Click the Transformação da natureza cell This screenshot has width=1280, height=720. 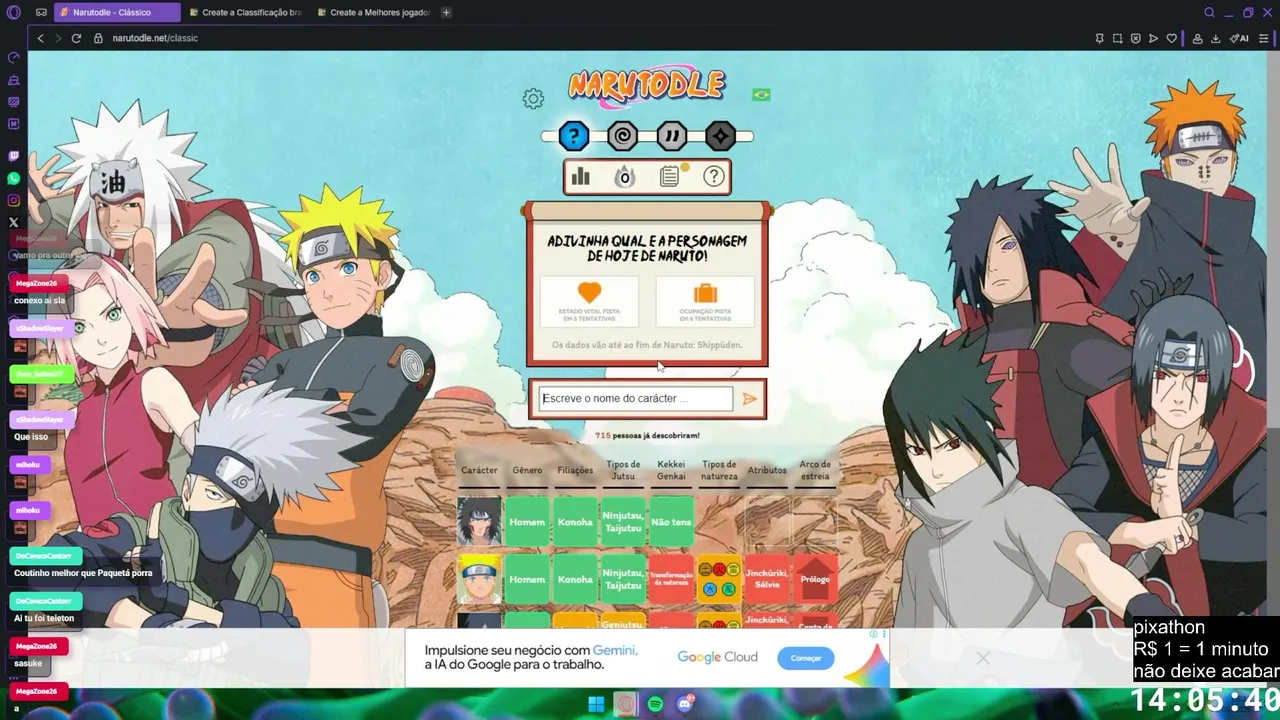[671, 579]
